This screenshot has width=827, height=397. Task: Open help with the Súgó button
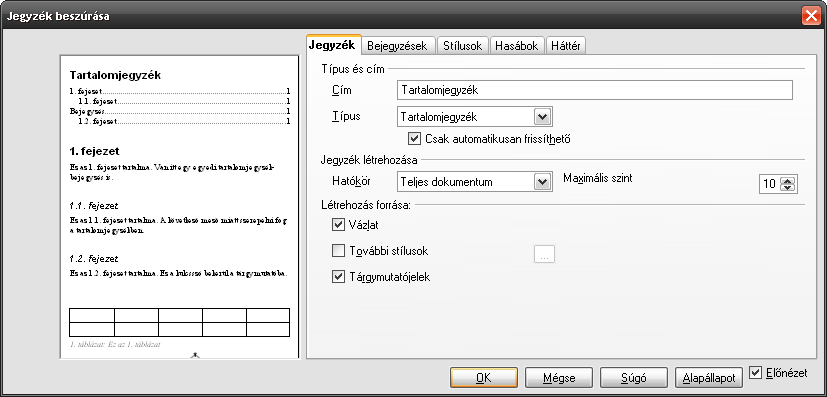coord(634,377)
